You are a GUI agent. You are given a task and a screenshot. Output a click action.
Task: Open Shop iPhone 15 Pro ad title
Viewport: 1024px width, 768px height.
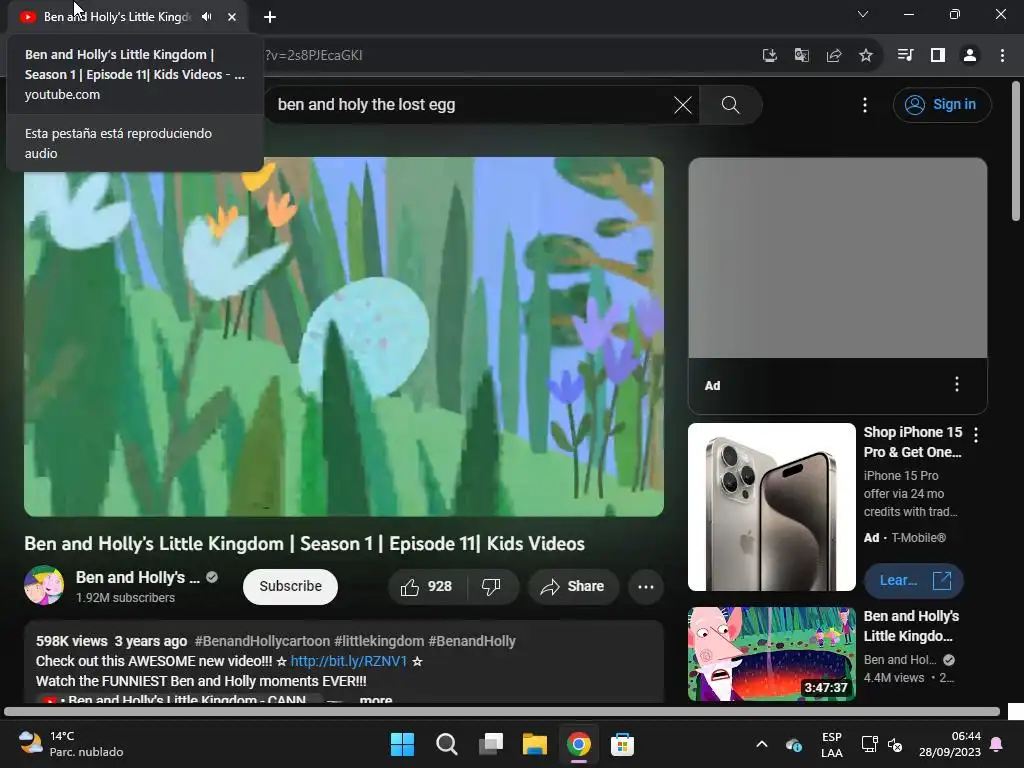pos(913,442)
